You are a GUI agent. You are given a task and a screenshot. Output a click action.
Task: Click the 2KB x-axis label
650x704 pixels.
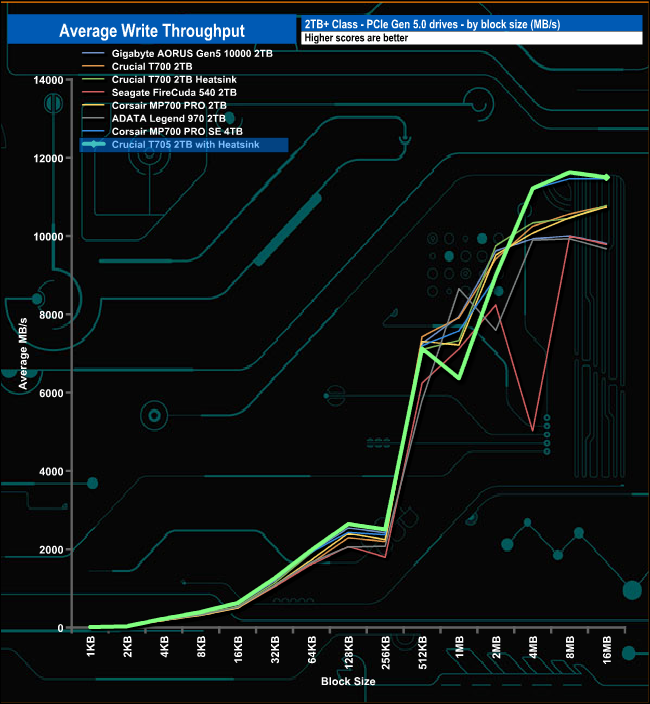(x=128, y=647)
